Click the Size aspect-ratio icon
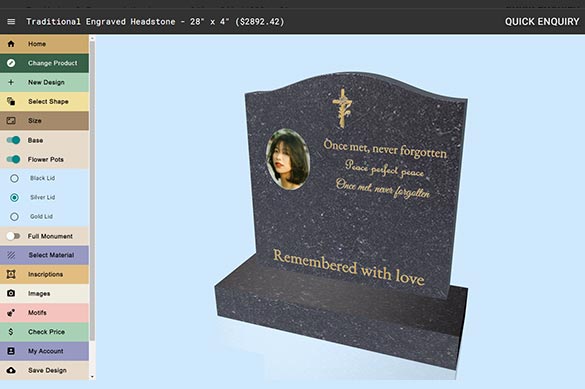This screenshot has width=585, height=389. [11, 120]
